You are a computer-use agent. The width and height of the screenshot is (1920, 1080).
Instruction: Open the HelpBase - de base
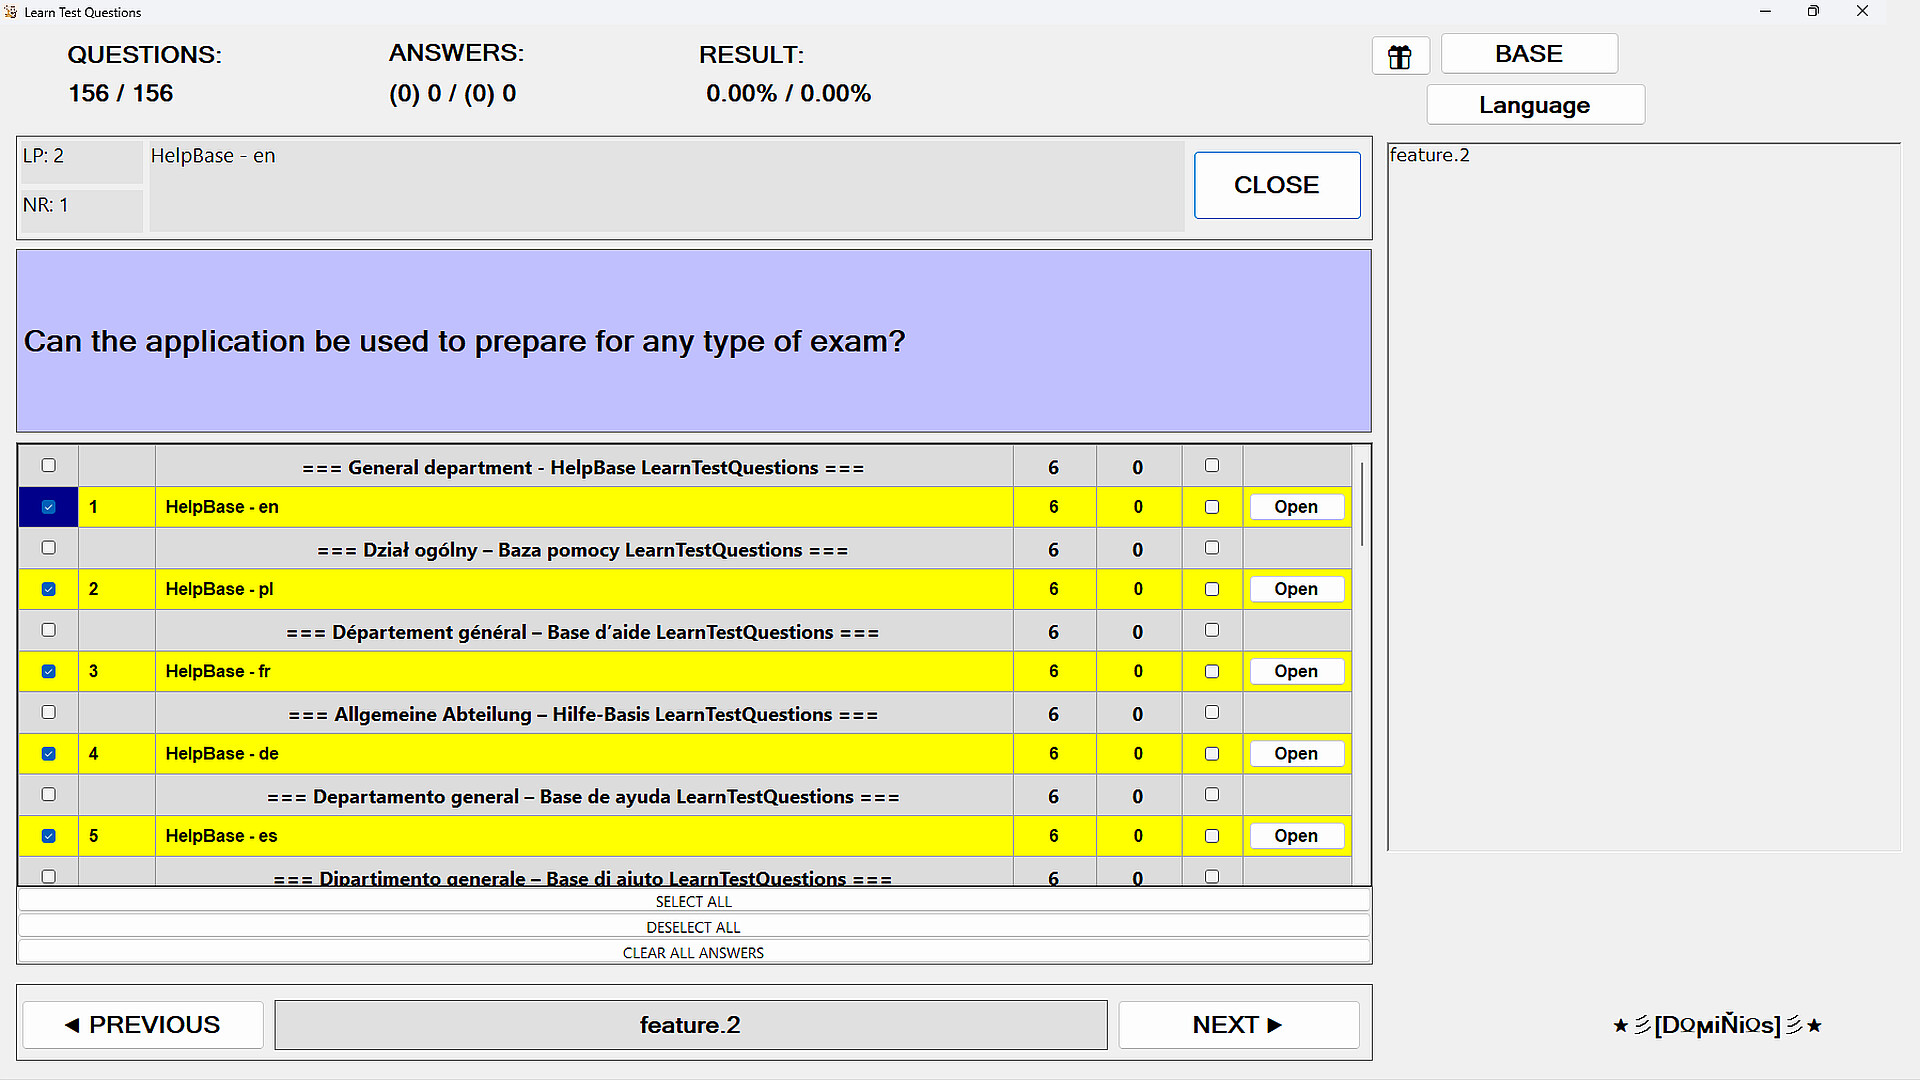point(1296,754)
